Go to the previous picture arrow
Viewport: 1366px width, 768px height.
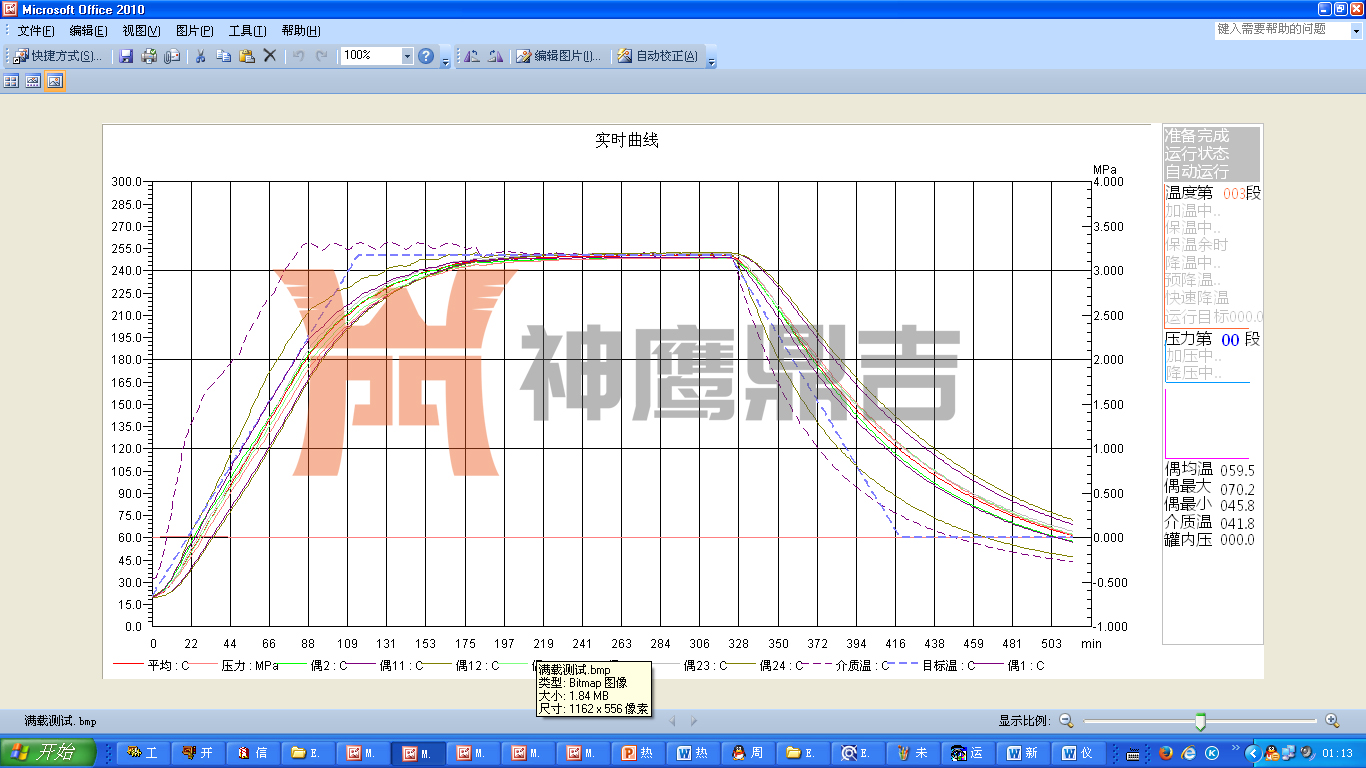(672, 720)
